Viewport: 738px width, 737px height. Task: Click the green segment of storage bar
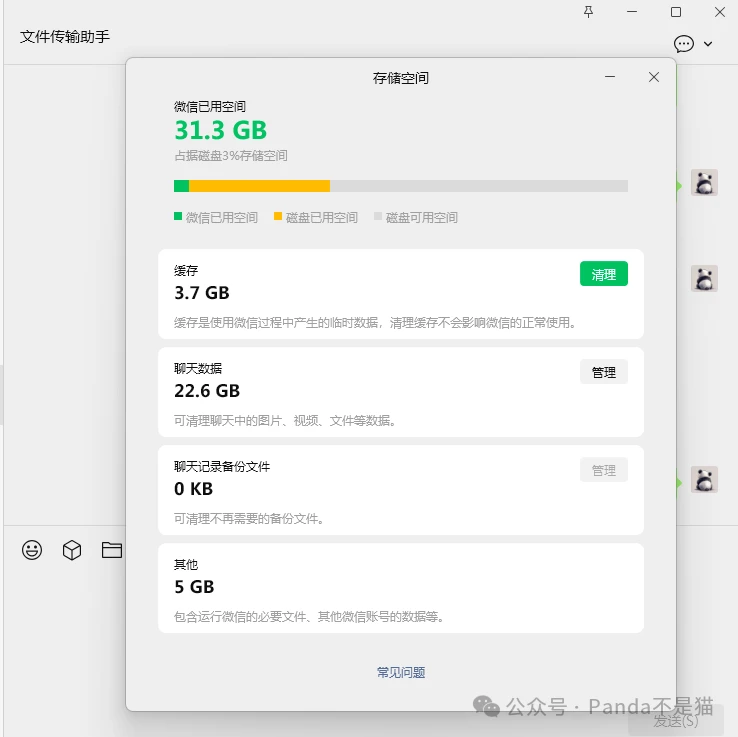[x=181, y=186]
